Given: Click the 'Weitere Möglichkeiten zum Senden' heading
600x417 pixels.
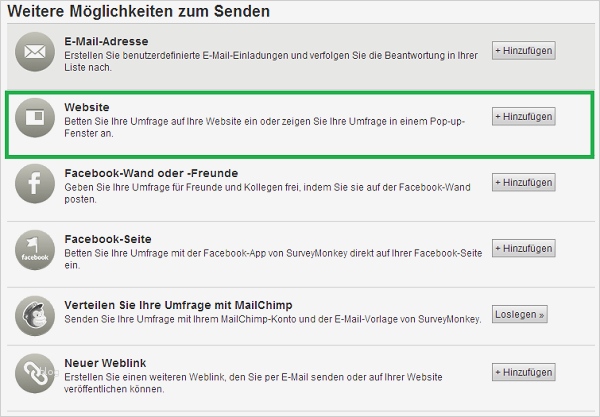Looking at the screenshot, I should coord(142,12).
